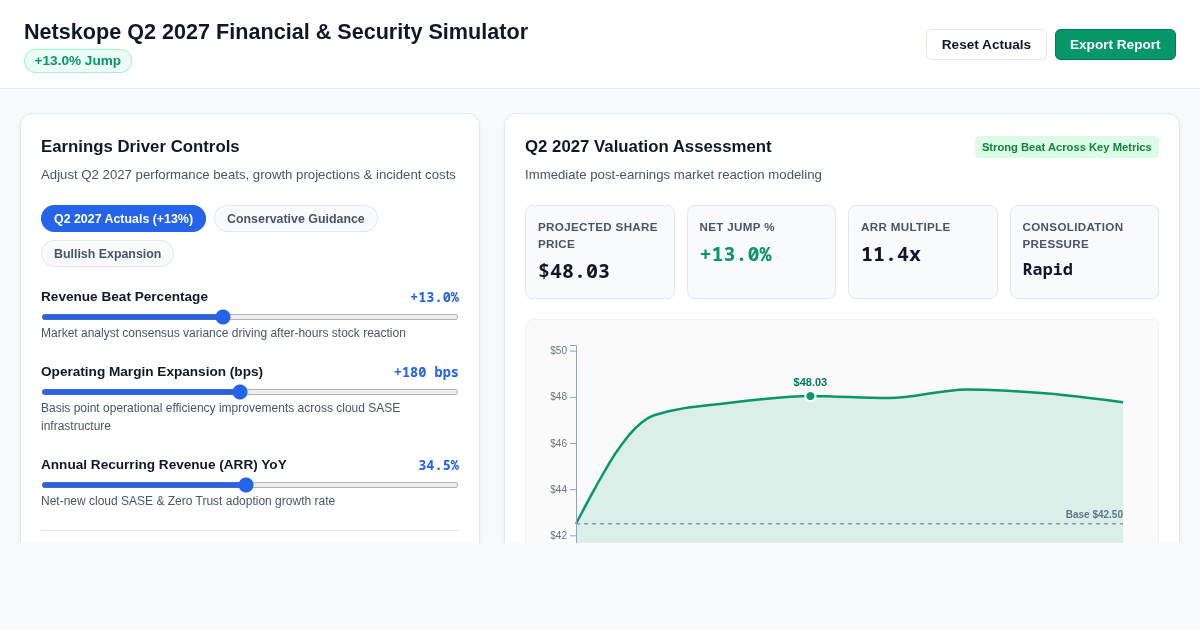Click the $44 axis label
The height and width of the screenshot is (630, 1200).
(x=558, y=490)
